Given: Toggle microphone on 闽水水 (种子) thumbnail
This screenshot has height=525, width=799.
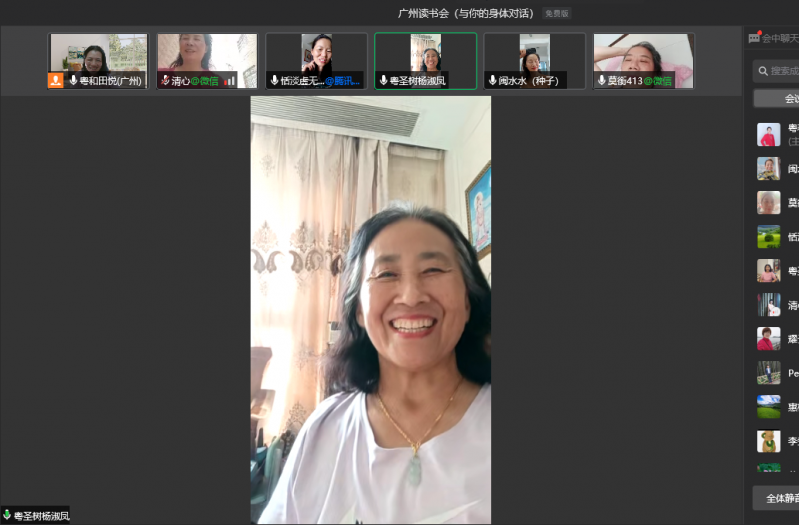Looking at the screenshot, I should [493, 80].
